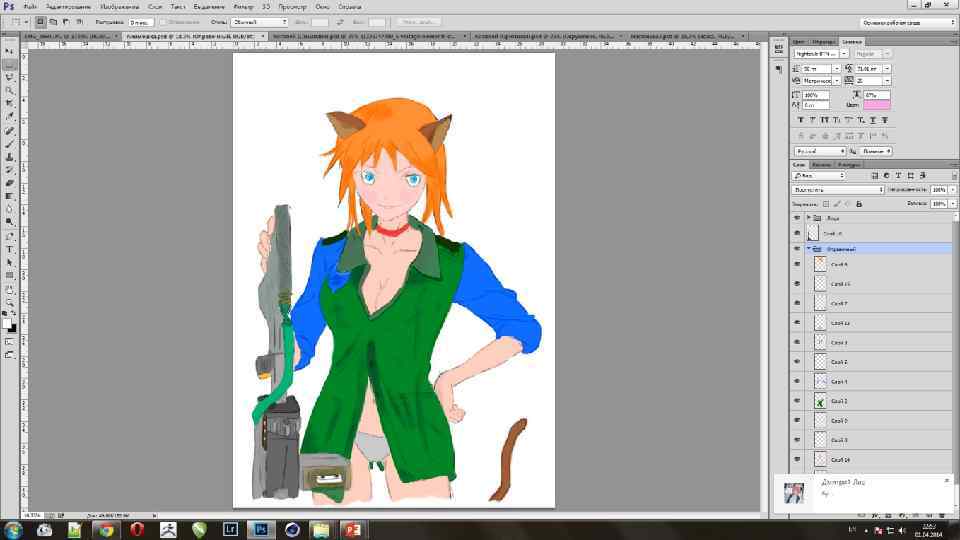Click the pink text color swatch
The image size is (960, 540).
pos(876,105)
